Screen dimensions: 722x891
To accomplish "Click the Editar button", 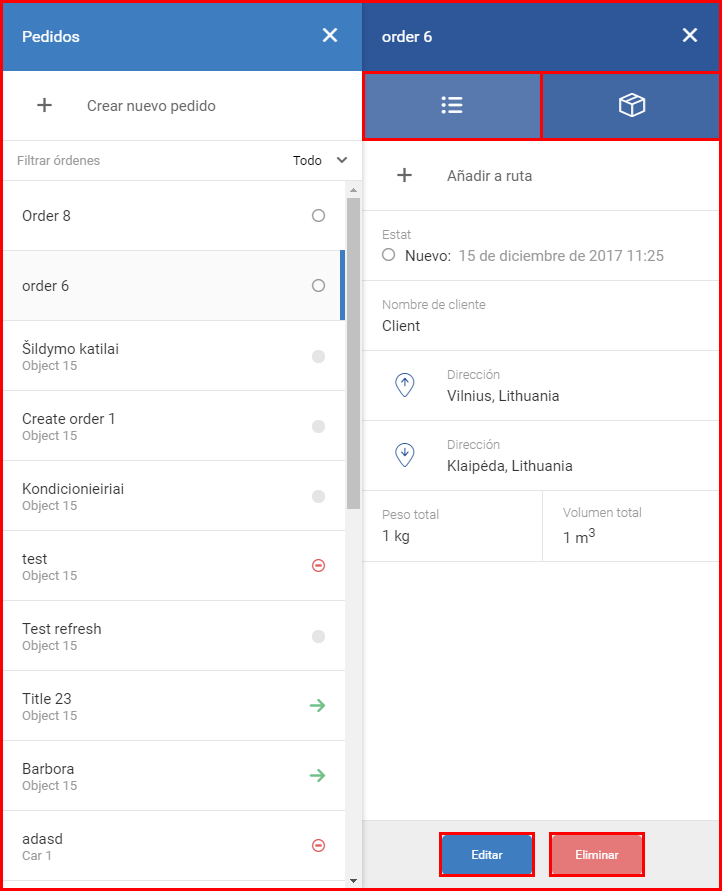I will point(487,855).
